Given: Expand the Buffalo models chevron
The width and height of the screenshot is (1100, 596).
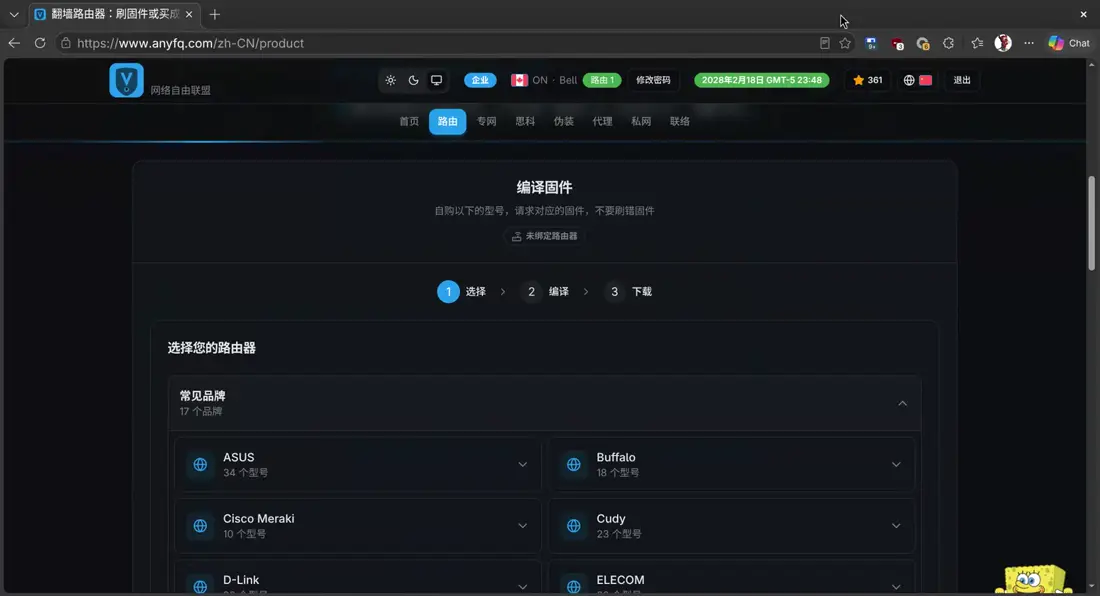Looking at the screenshot, I should click(x=896, y=464).
